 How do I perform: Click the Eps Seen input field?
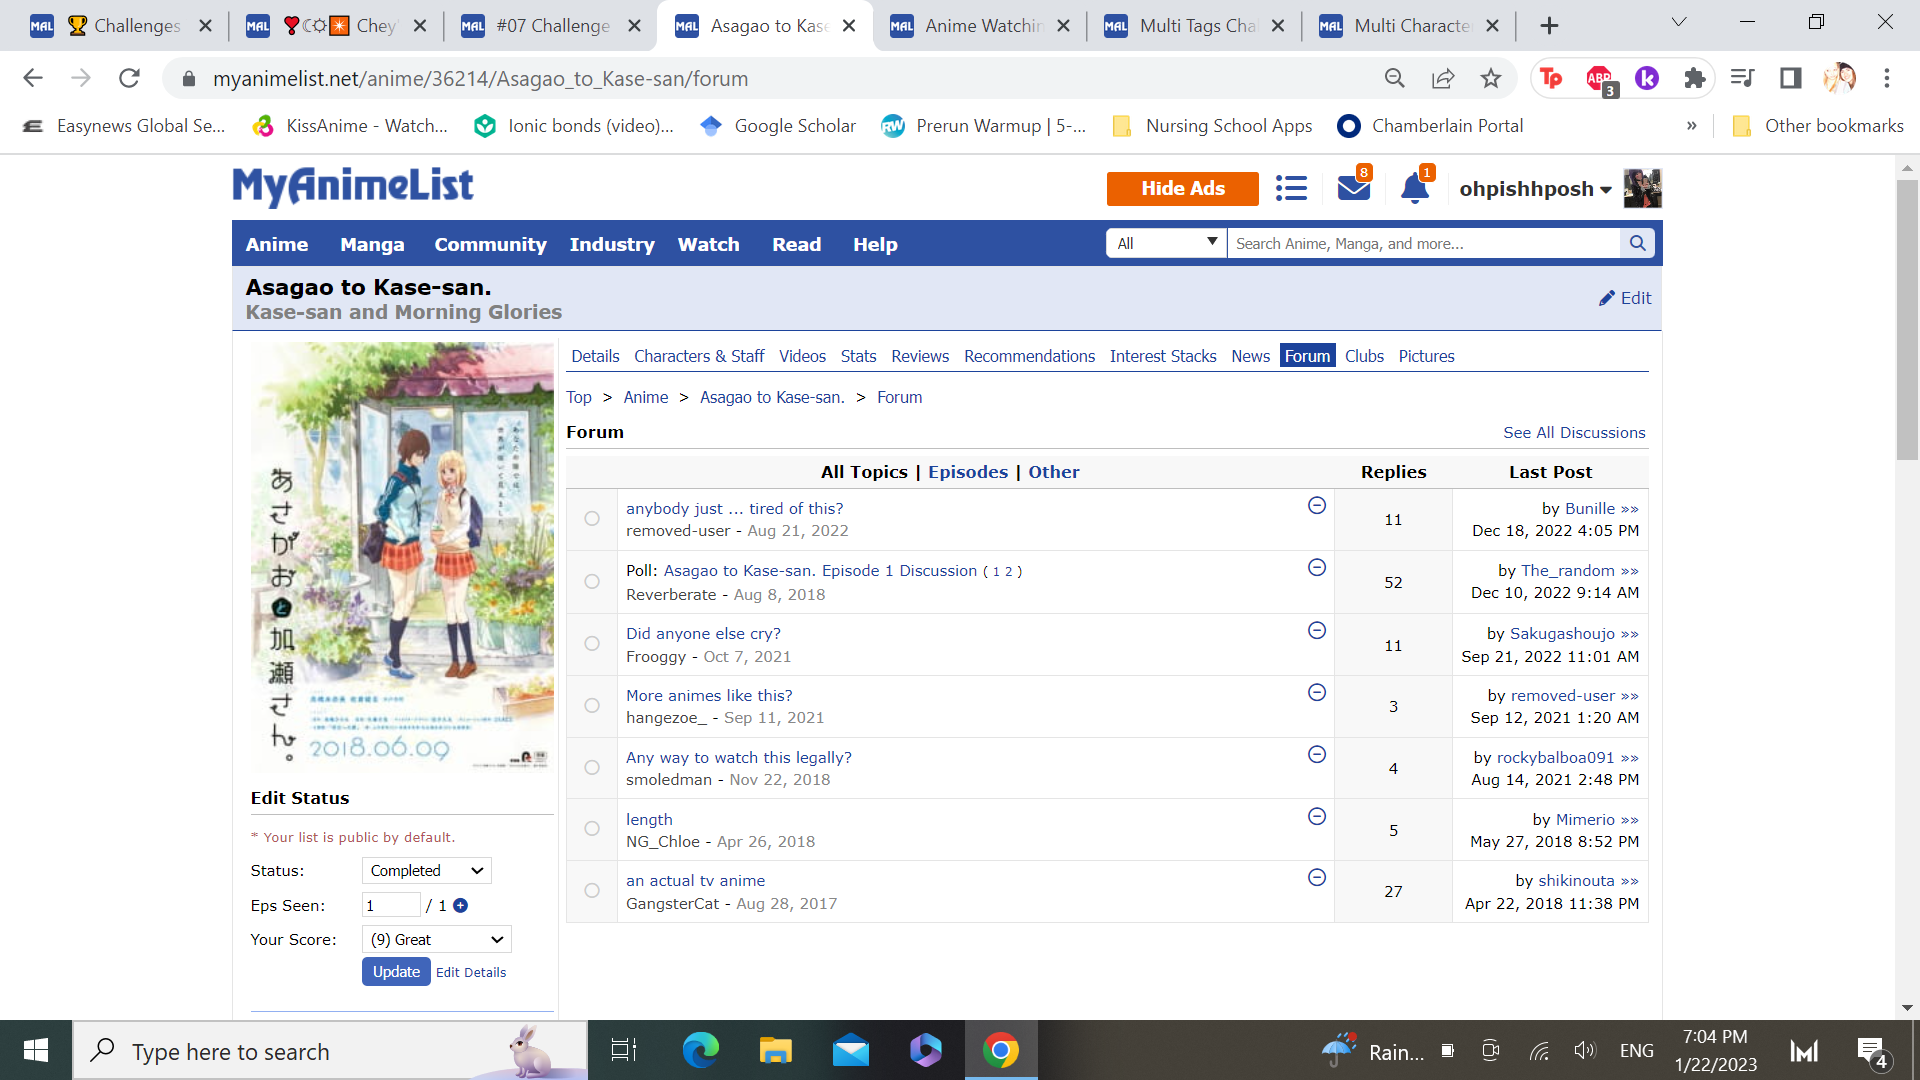click(x=391, y=906)
